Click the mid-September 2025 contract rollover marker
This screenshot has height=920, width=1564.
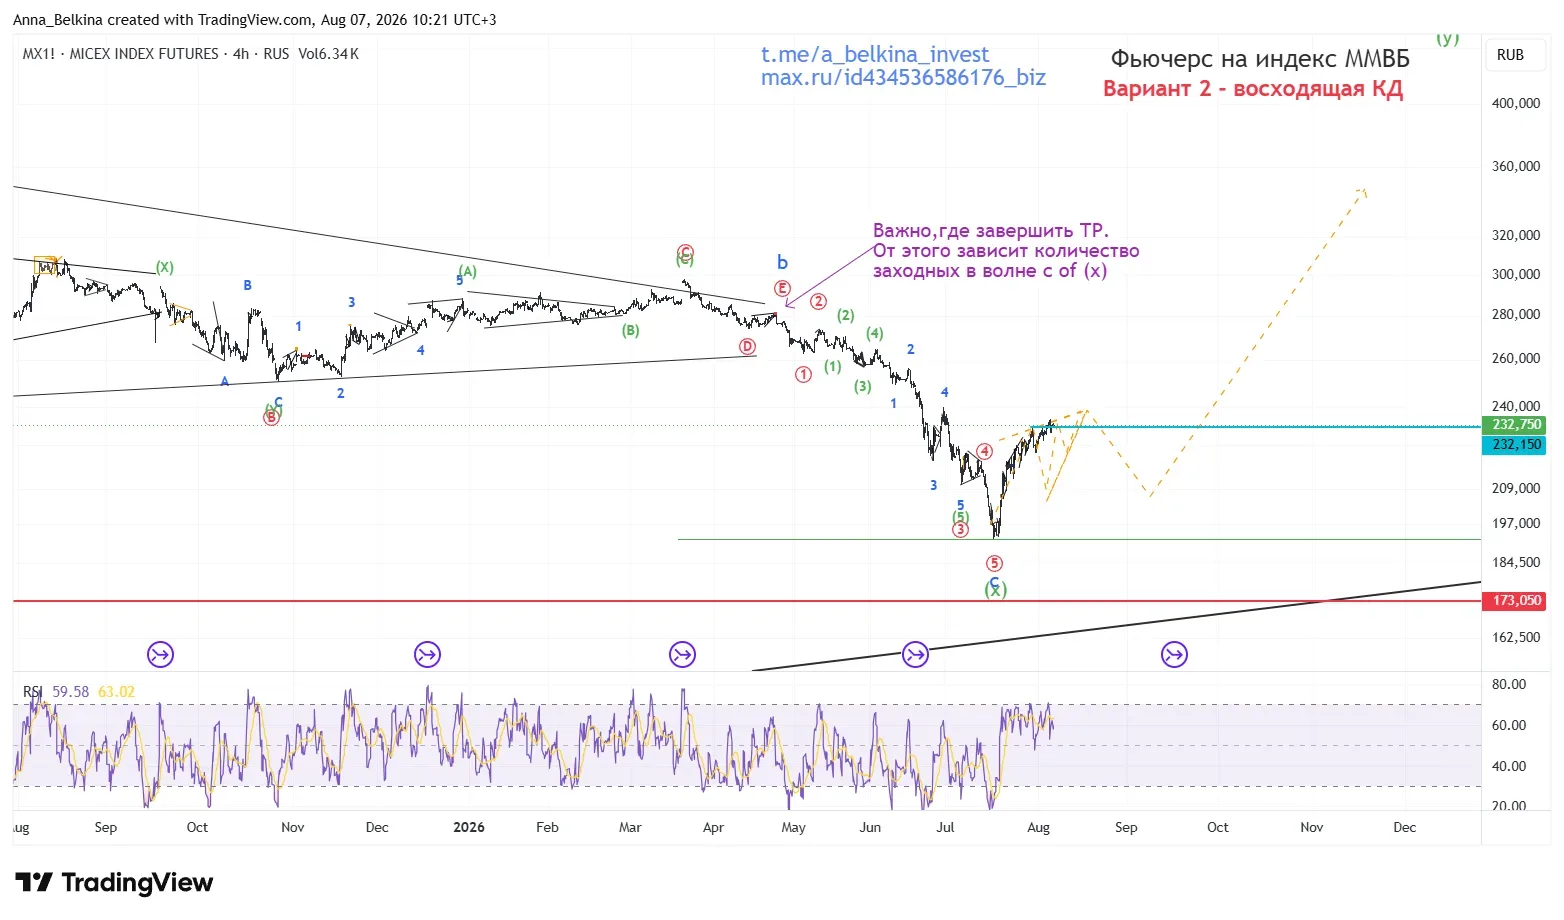click(x=160, y=655)
